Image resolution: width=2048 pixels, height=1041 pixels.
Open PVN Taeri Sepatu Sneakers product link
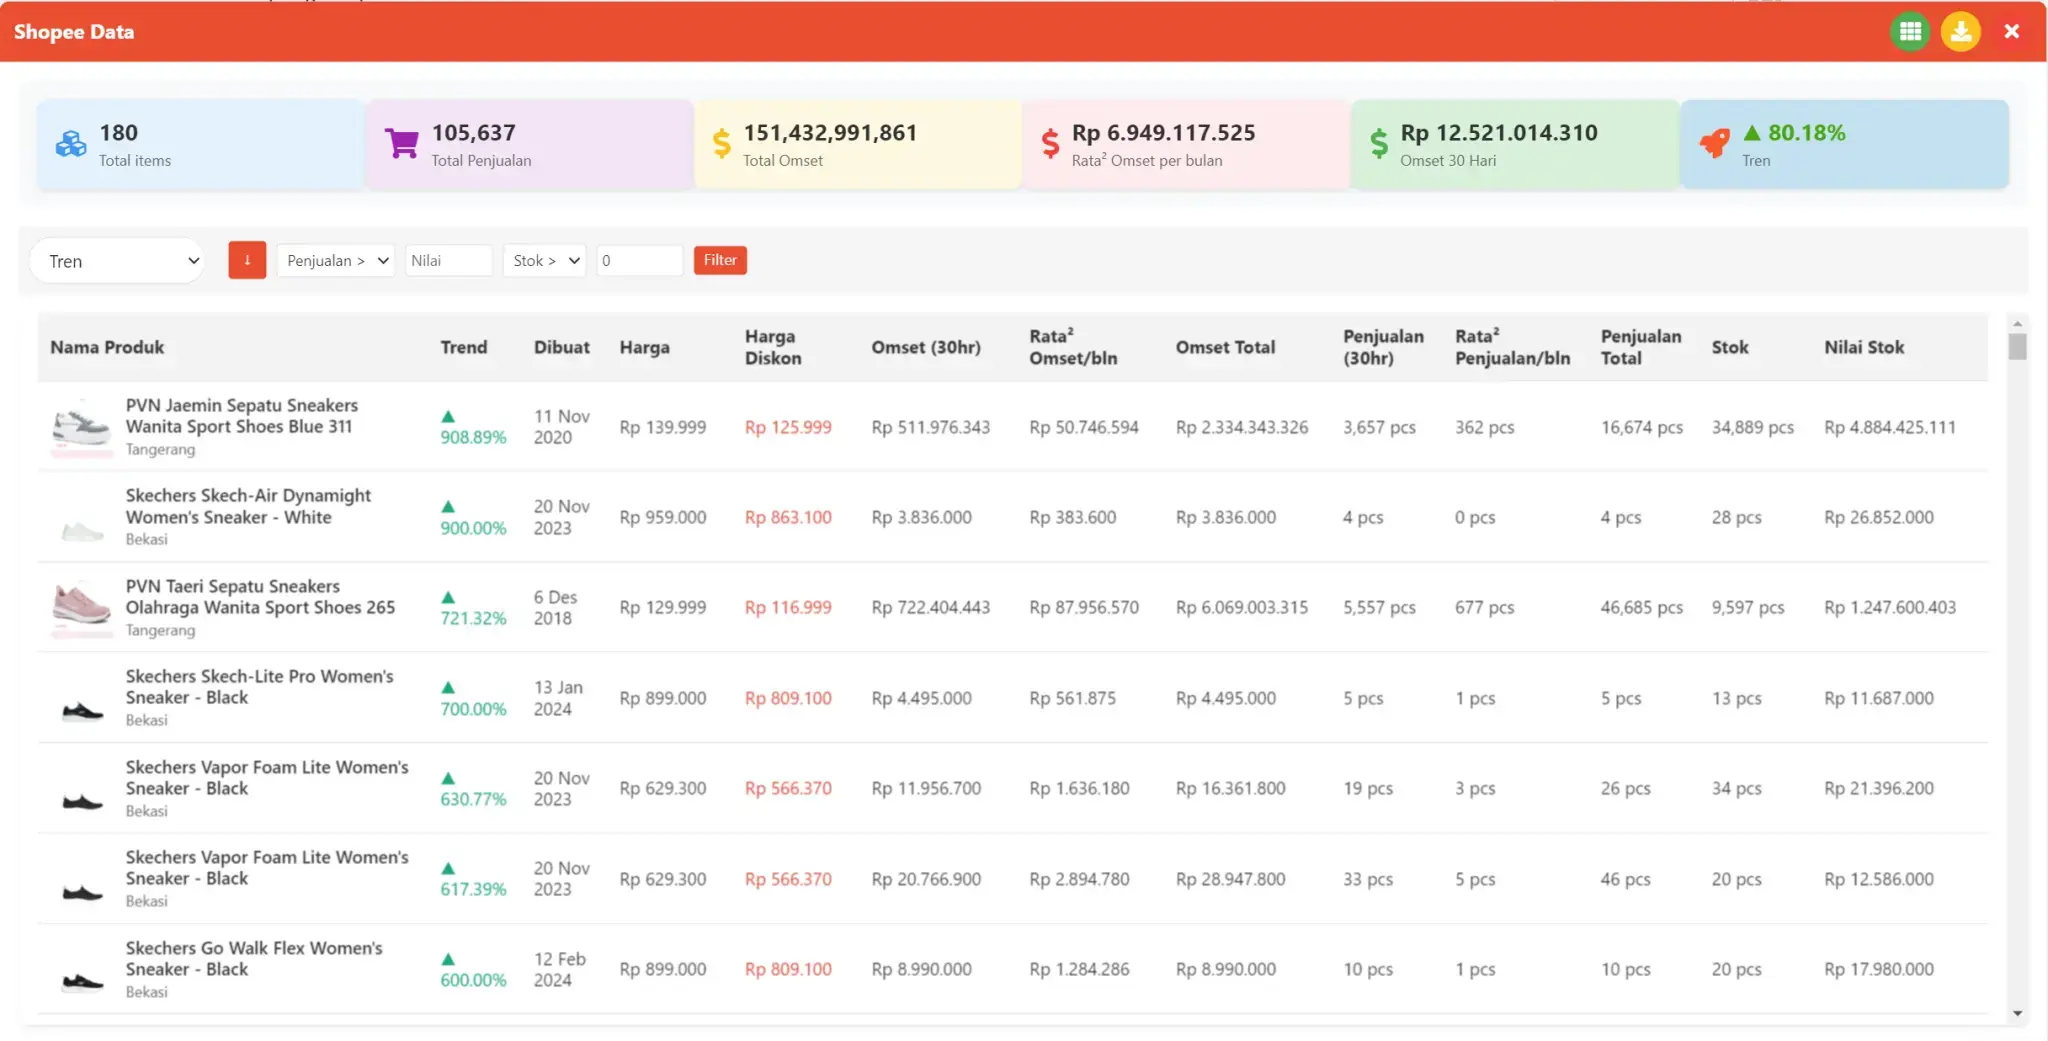(x=260, y=597)
